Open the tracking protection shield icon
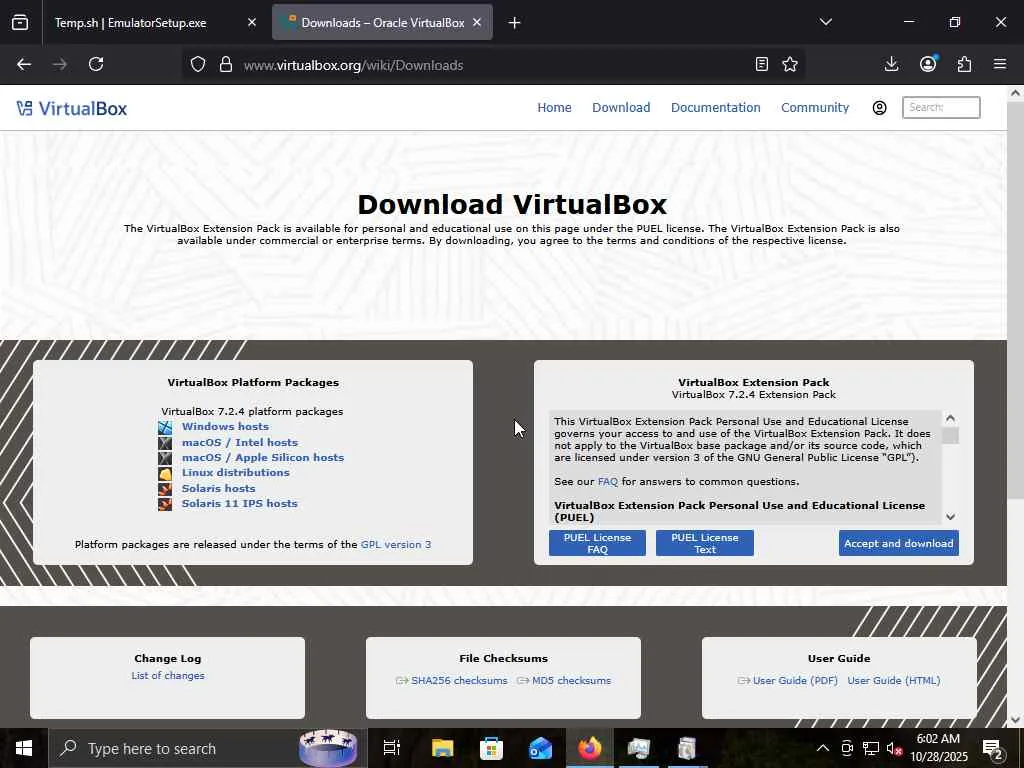The width and height of the screenshot is (1024, 768). point(198,65)
